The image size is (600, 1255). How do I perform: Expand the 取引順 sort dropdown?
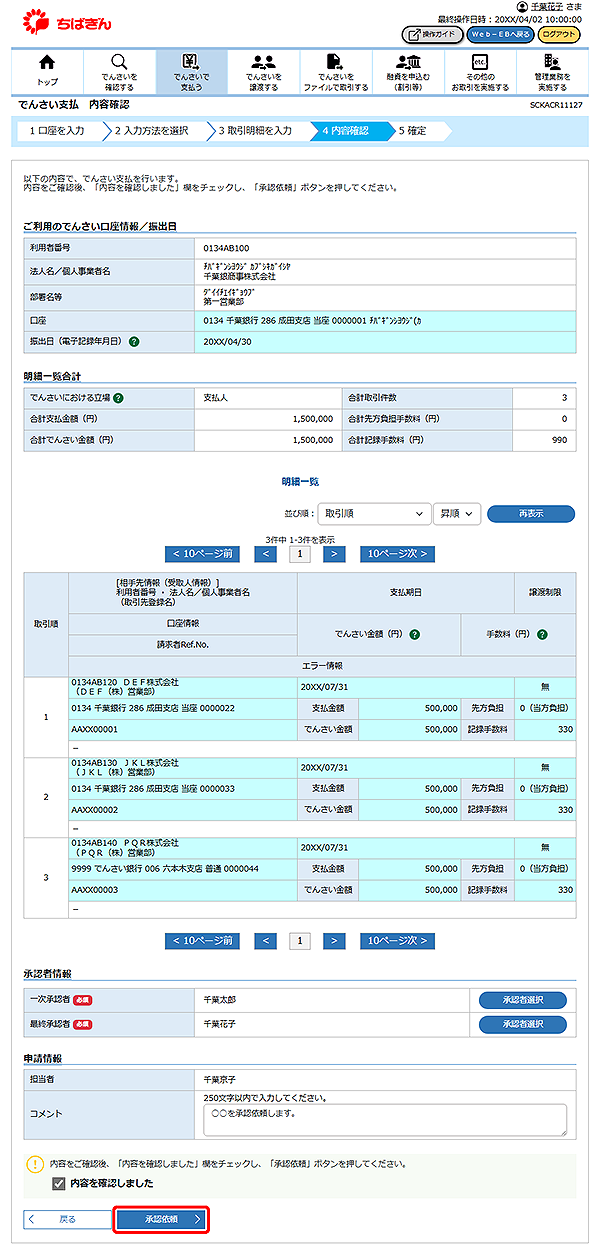click(373, 514)
